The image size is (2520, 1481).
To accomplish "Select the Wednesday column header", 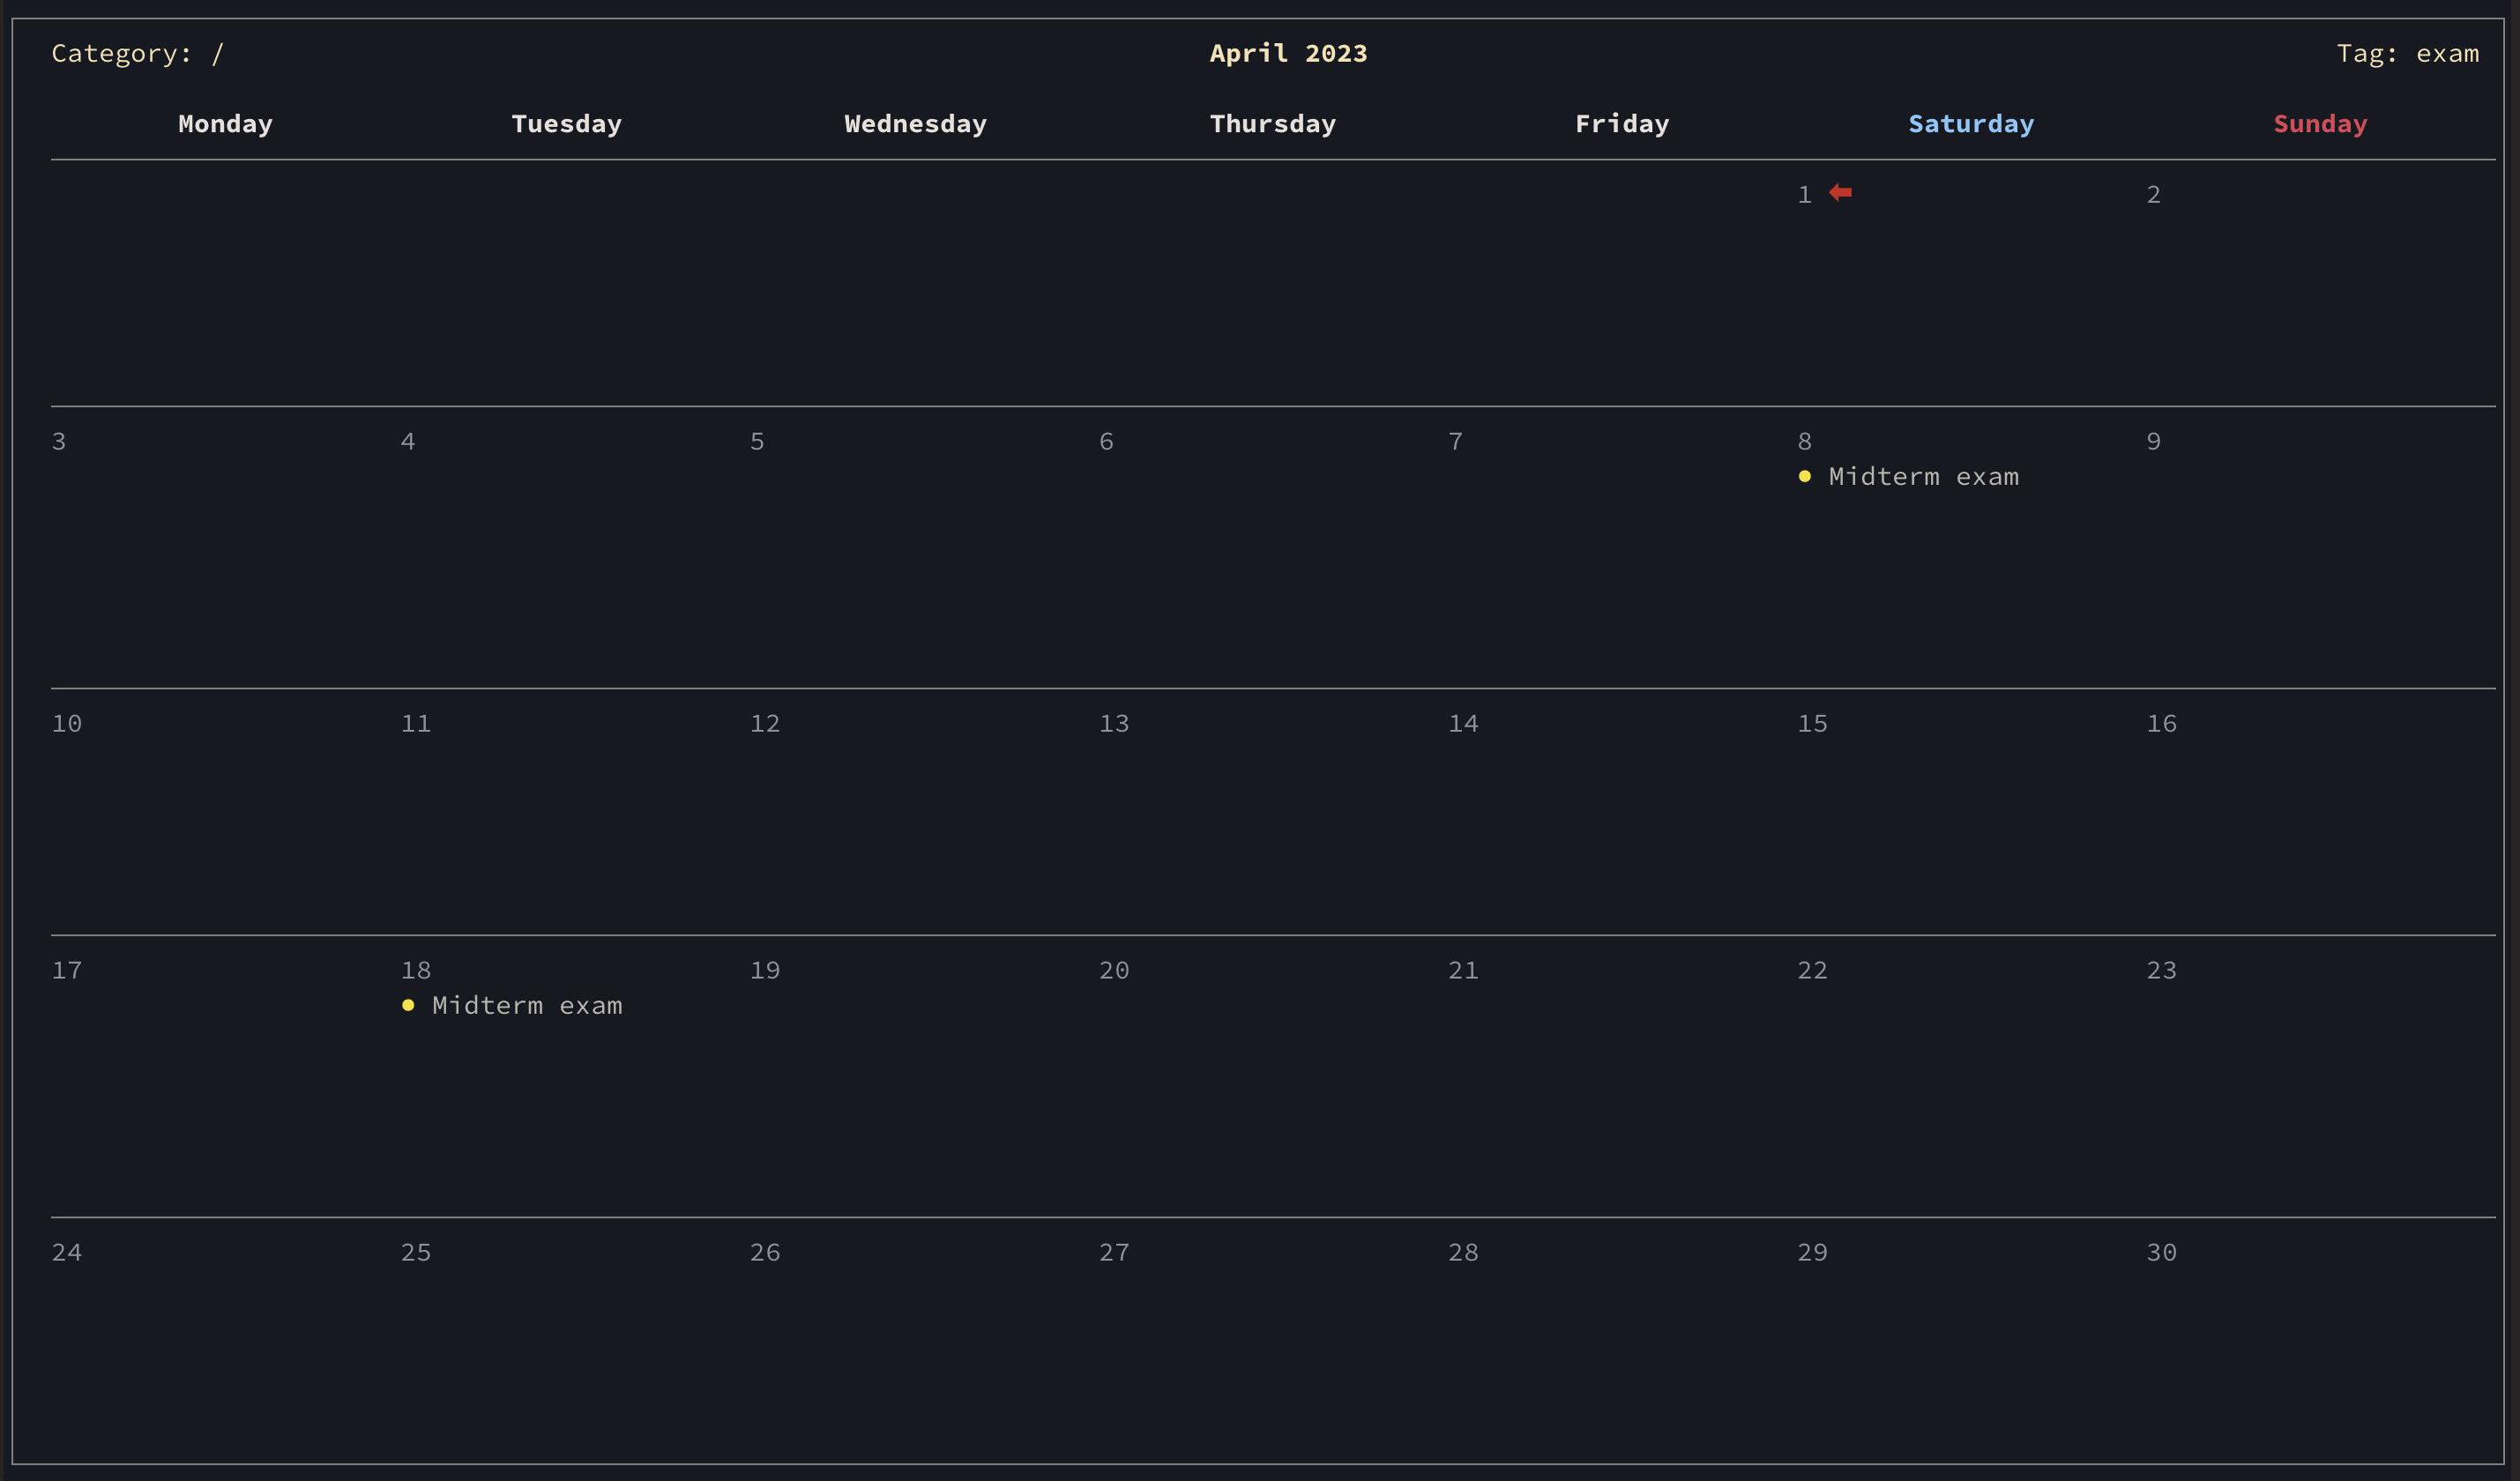I will 915,124.
